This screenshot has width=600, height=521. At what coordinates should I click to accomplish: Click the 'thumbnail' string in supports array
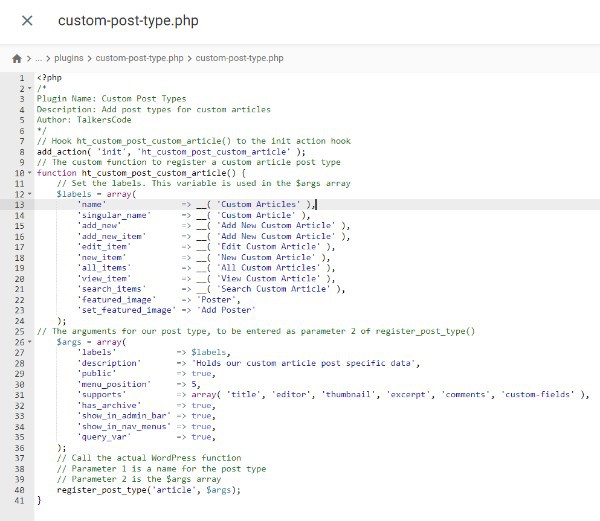[x=348, y=395]
